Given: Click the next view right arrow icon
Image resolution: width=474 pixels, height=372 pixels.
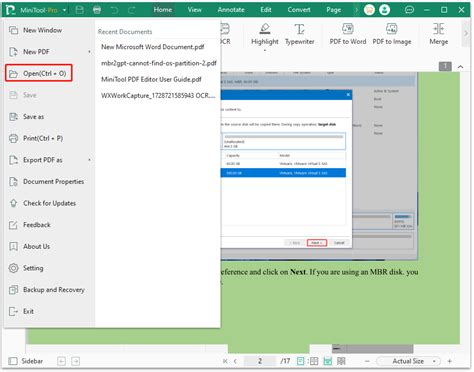Looking at the screenshot, I should point(76,361).
